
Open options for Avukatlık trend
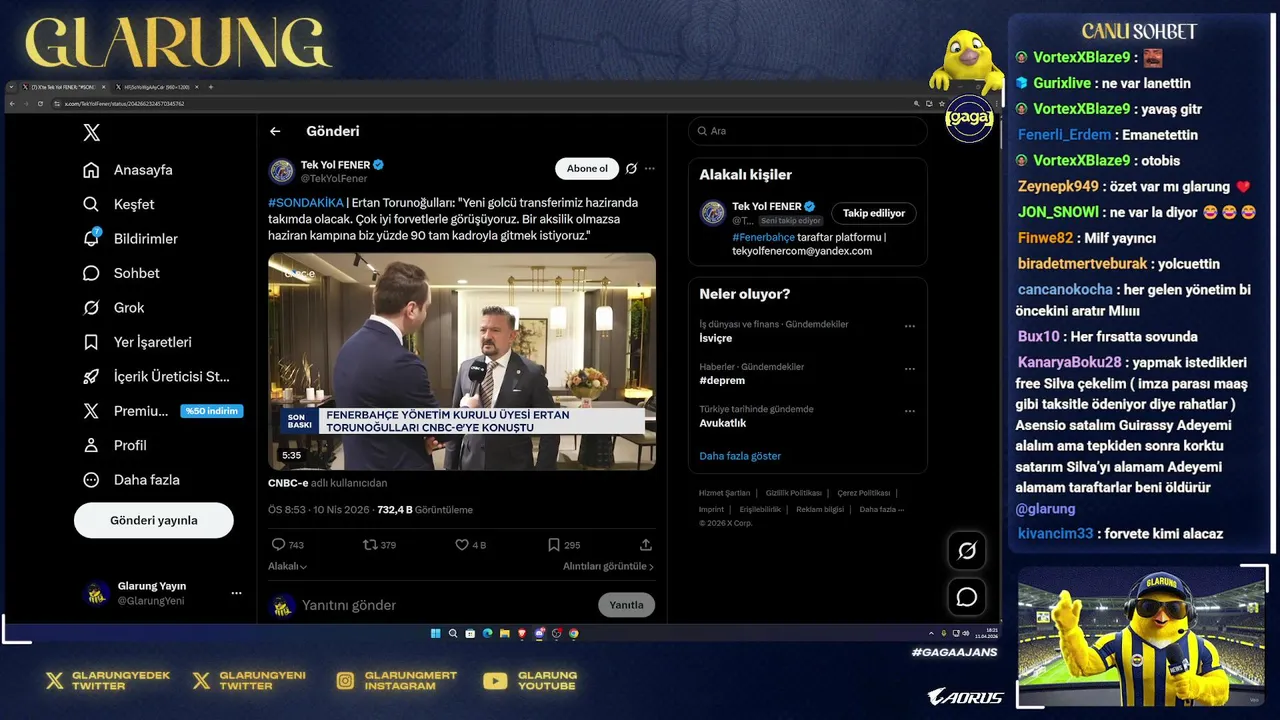pyautogui.click(x=910, y=411)
